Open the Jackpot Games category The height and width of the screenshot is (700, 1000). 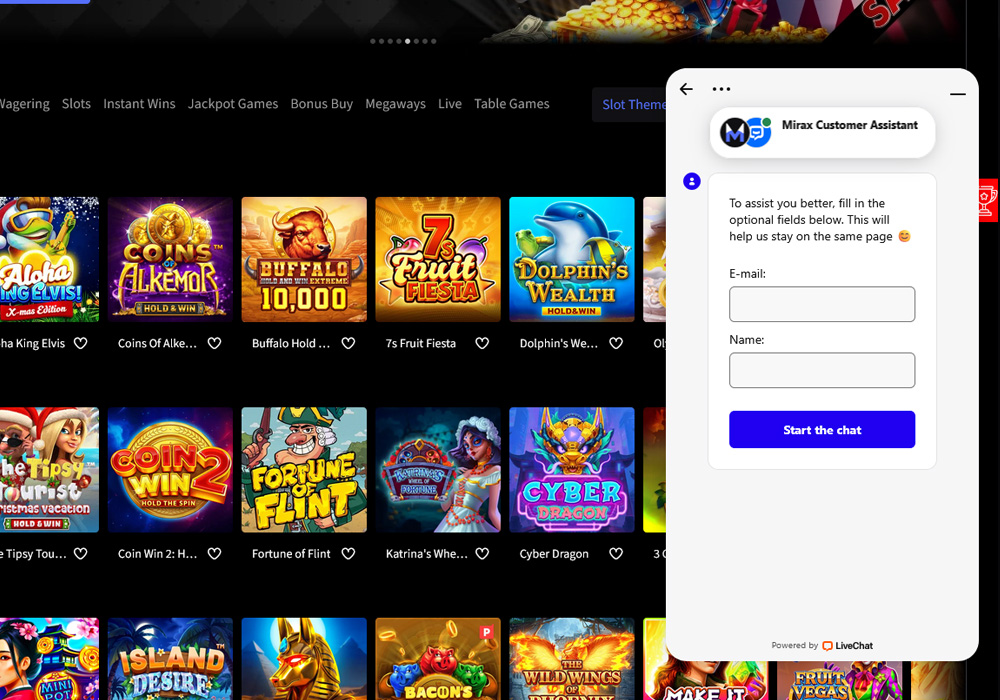pos(233,104)
